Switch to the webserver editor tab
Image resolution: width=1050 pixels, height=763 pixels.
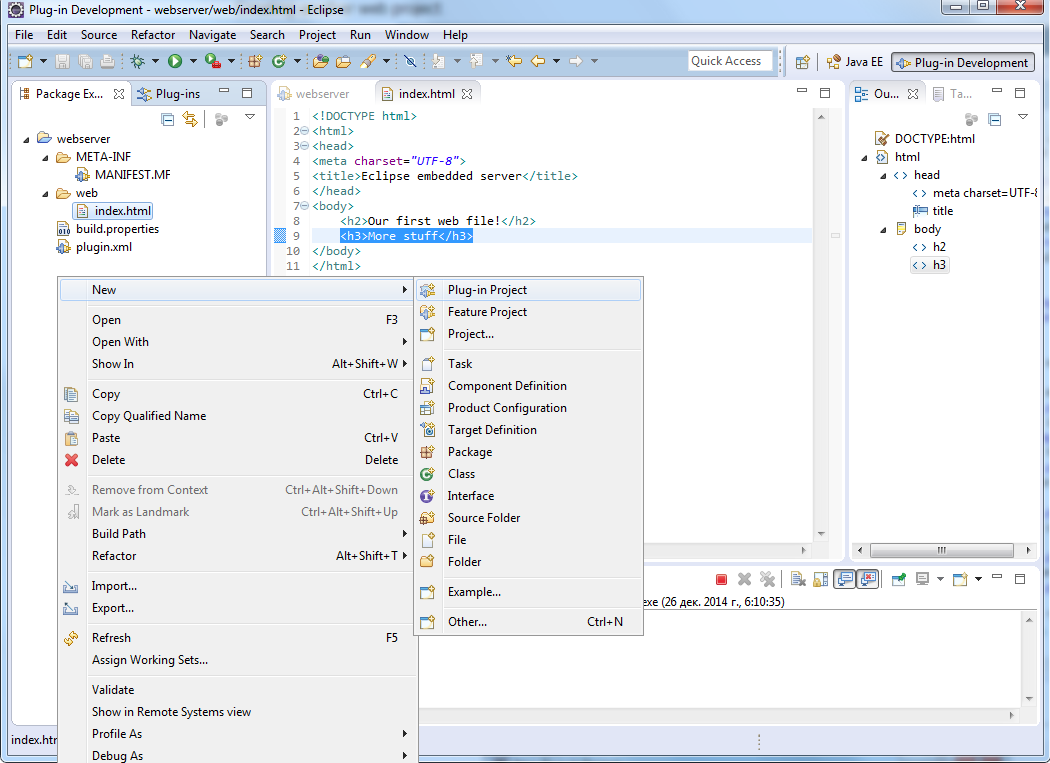[x=314, y=94]
